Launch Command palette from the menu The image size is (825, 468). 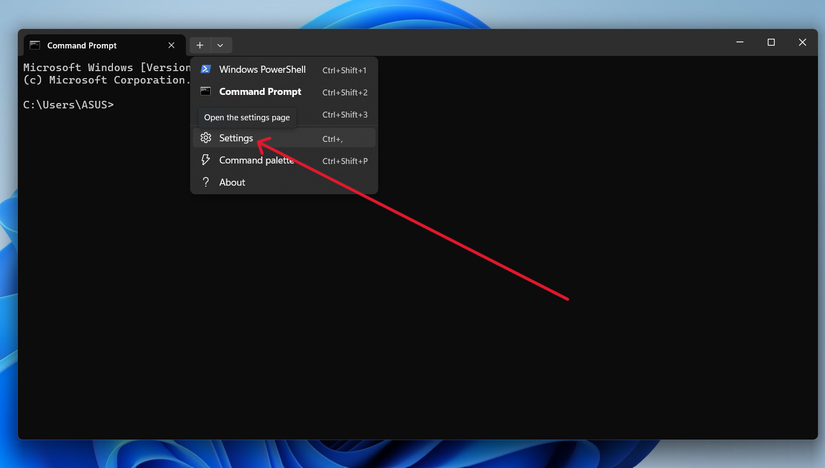point(256,160)
